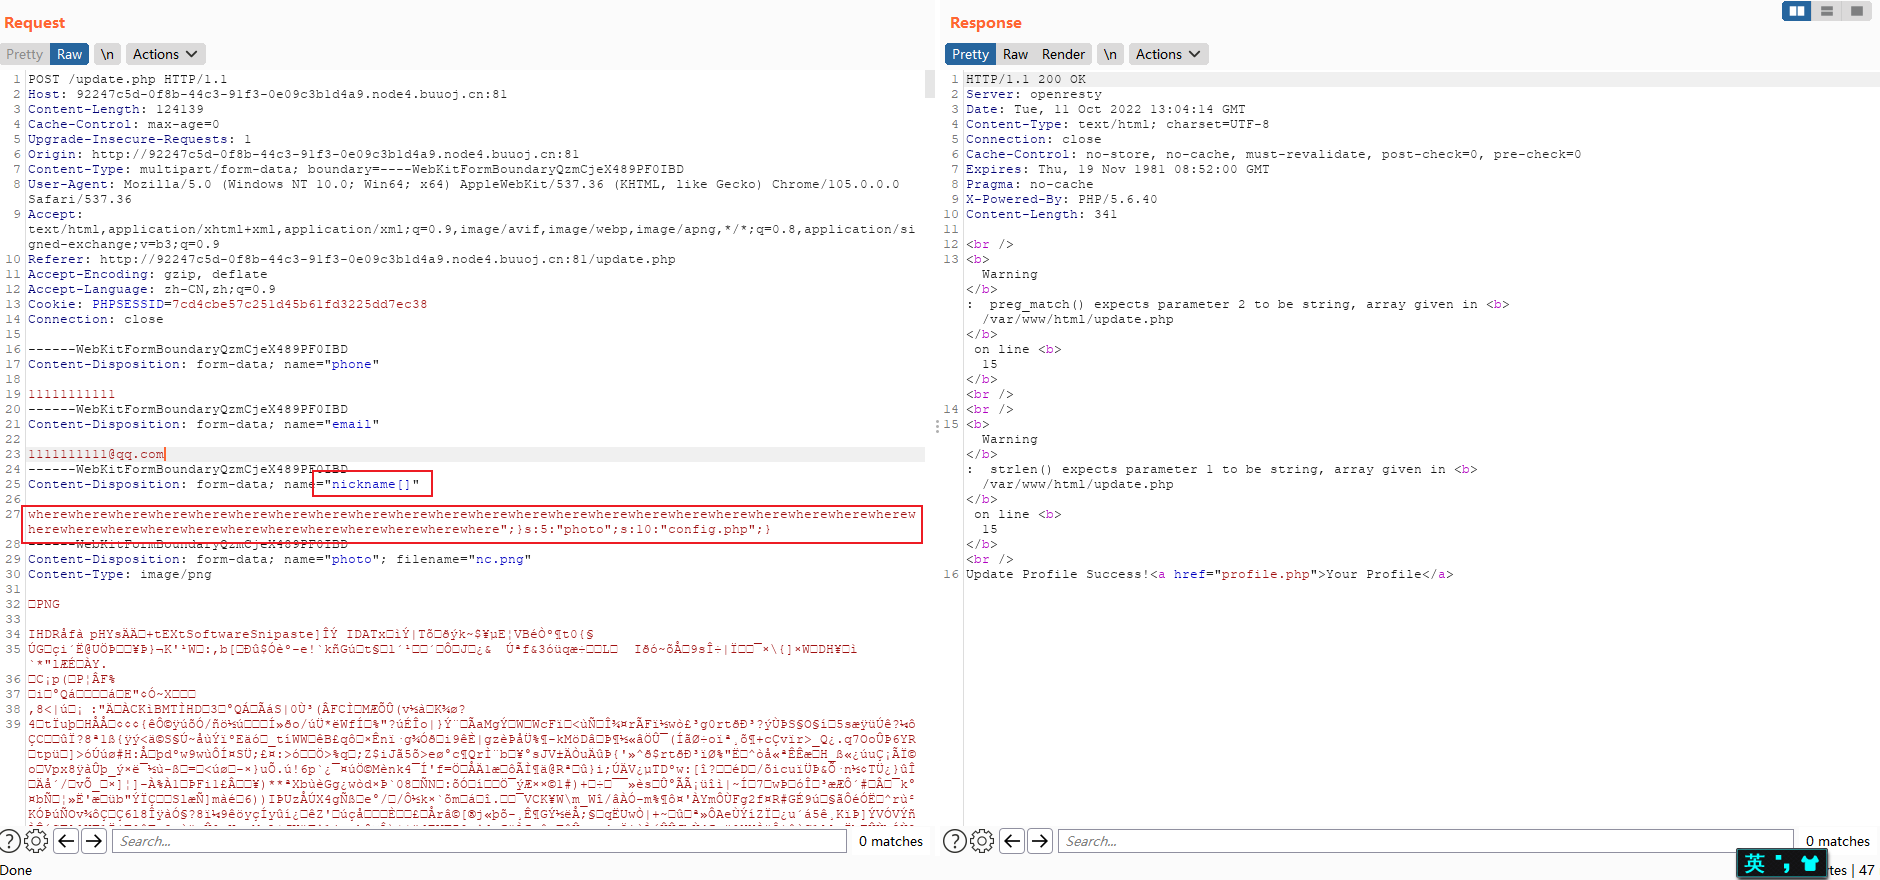Click 'Upgrade-Insecure-Requests: 1' header line
1880x880 pixels.
click(x=139, y=139)
